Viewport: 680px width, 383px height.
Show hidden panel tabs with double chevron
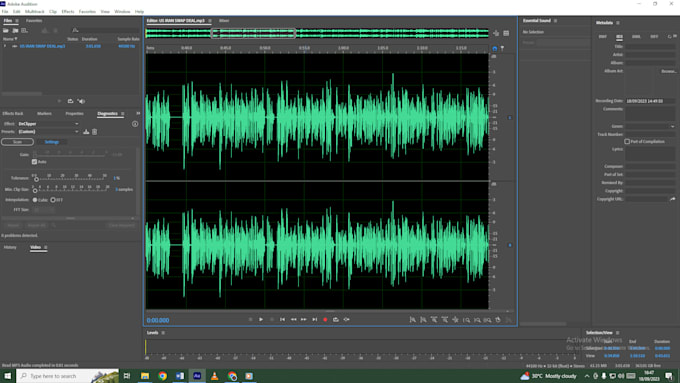138,113
